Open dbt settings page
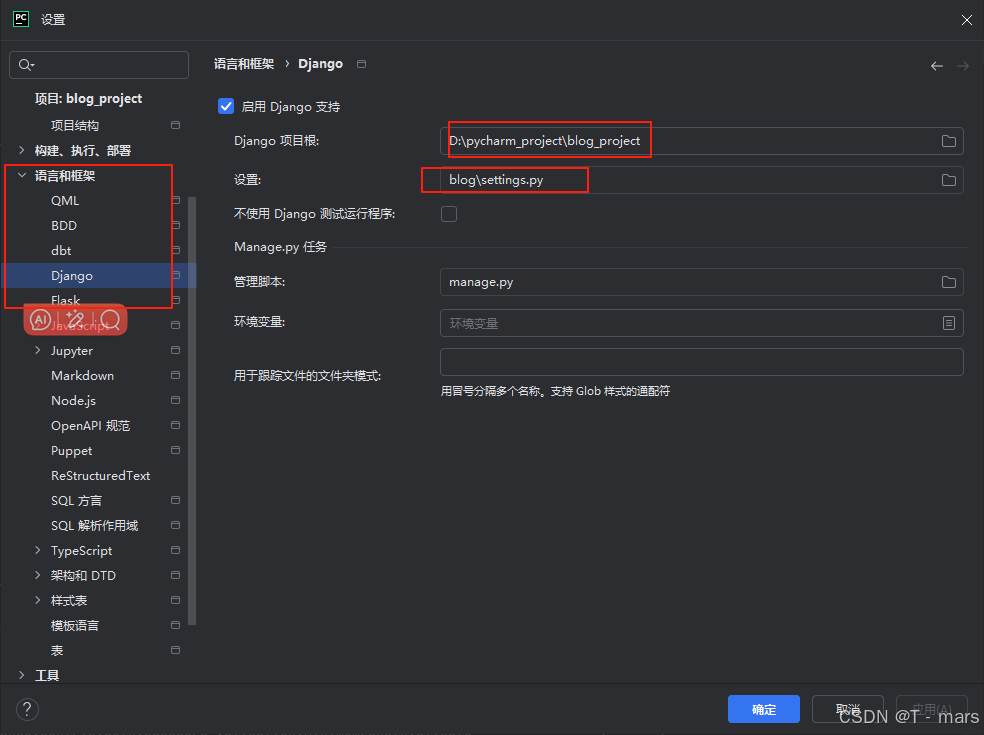This screenshot has height=735, width=984. [x=61, y=251]
